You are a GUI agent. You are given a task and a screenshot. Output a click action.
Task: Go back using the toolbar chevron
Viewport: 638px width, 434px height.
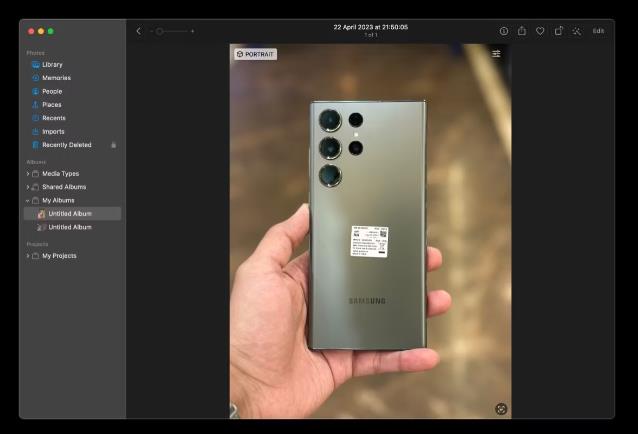(x=138, y=31)
